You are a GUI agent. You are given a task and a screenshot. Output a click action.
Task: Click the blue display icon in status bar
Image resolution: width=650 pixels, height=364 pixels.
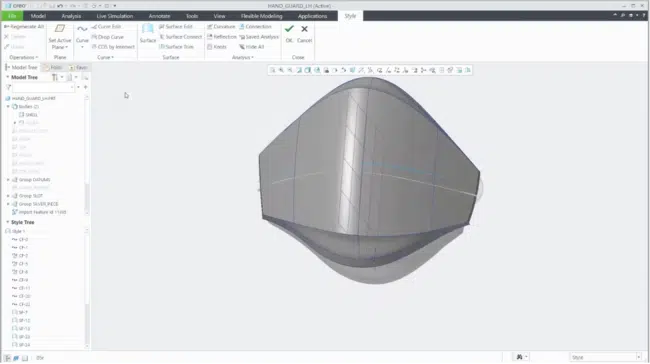(16, 358)
